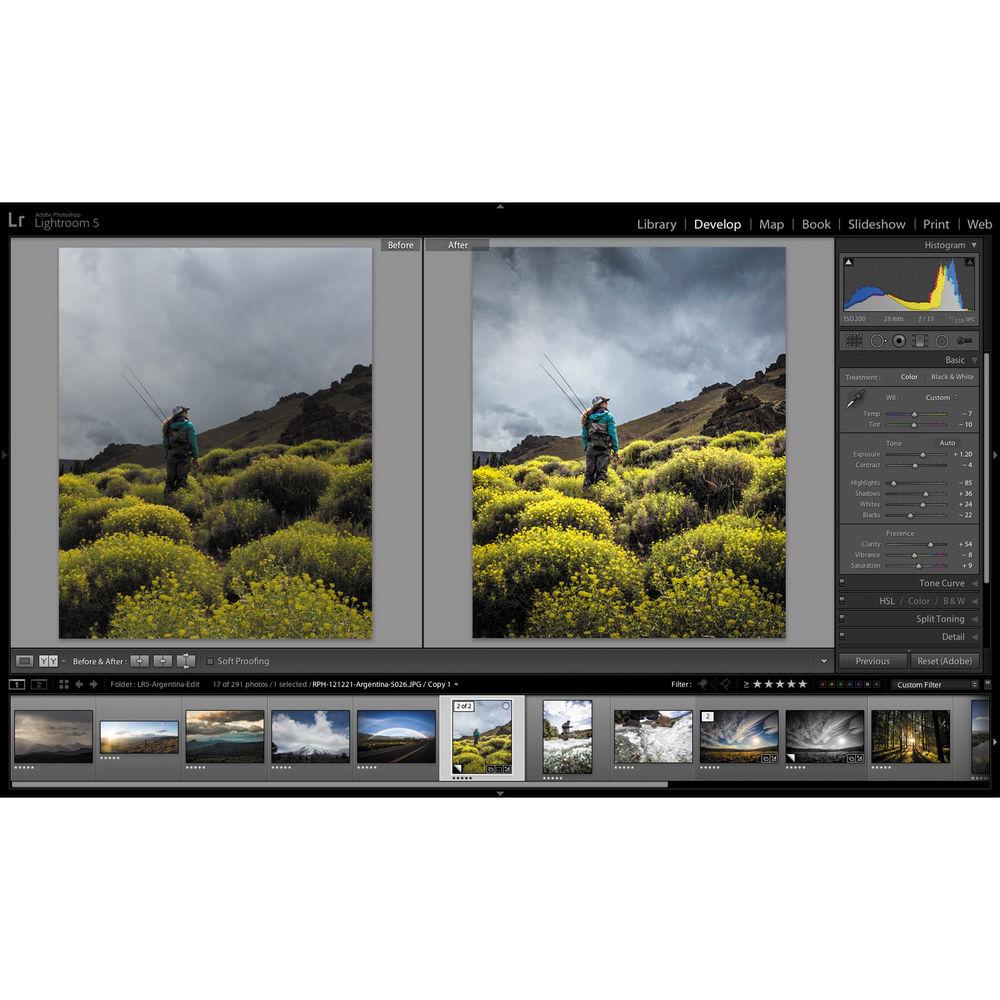Screen dimensions: 1000x1000
Task: Click the Reset (Adobe) button
Action: tap(943, 660)
